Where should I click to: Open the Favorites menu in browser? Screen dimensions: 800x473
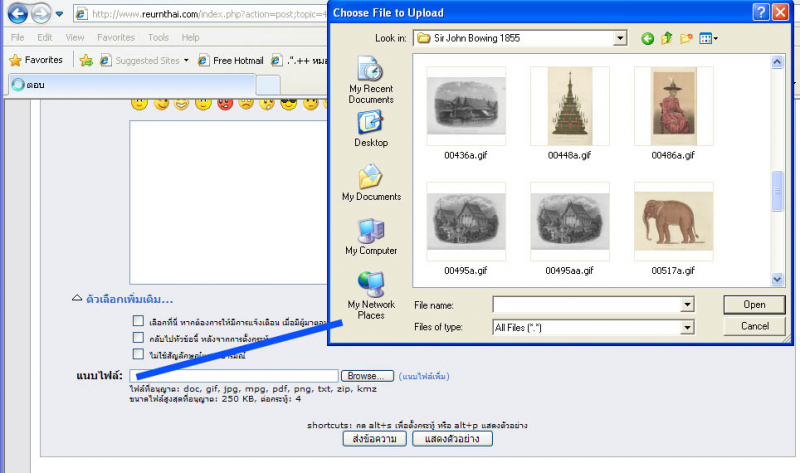[116, 37]
